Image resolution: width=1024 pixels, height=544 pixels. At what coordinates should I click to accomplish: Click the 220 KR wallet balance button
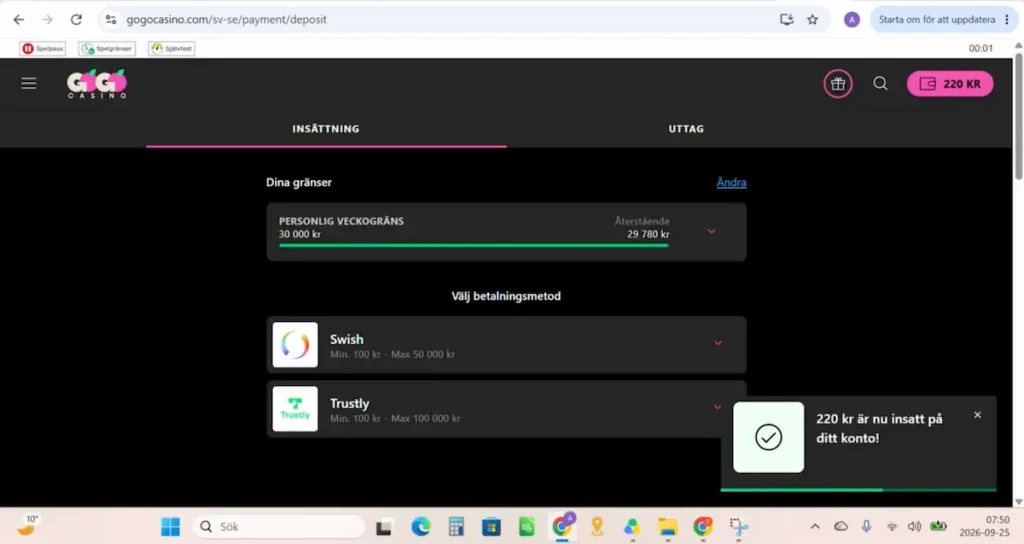[x=950, y=84]
